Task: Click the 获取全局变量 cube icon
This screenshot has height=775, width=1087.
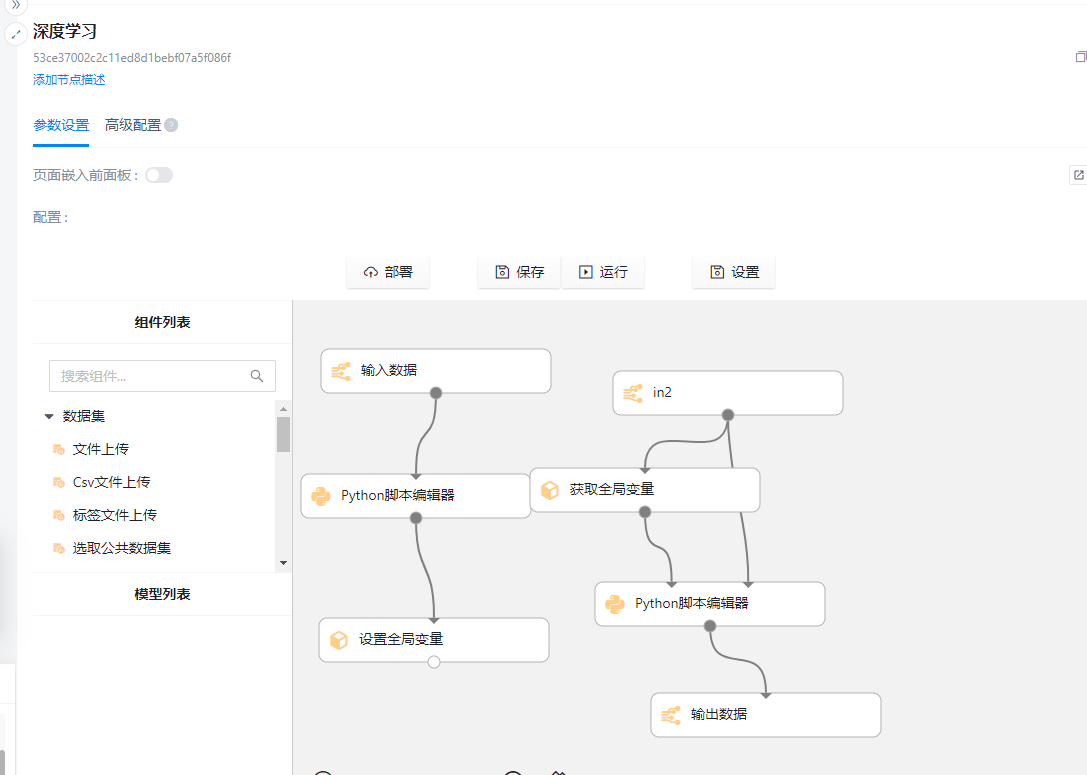Action: pyautogui.click(x=549, y=490)
